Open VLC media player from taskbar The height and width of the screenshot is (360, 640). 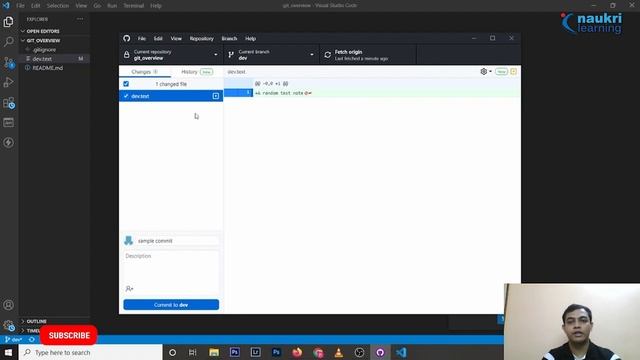[339, 352]
